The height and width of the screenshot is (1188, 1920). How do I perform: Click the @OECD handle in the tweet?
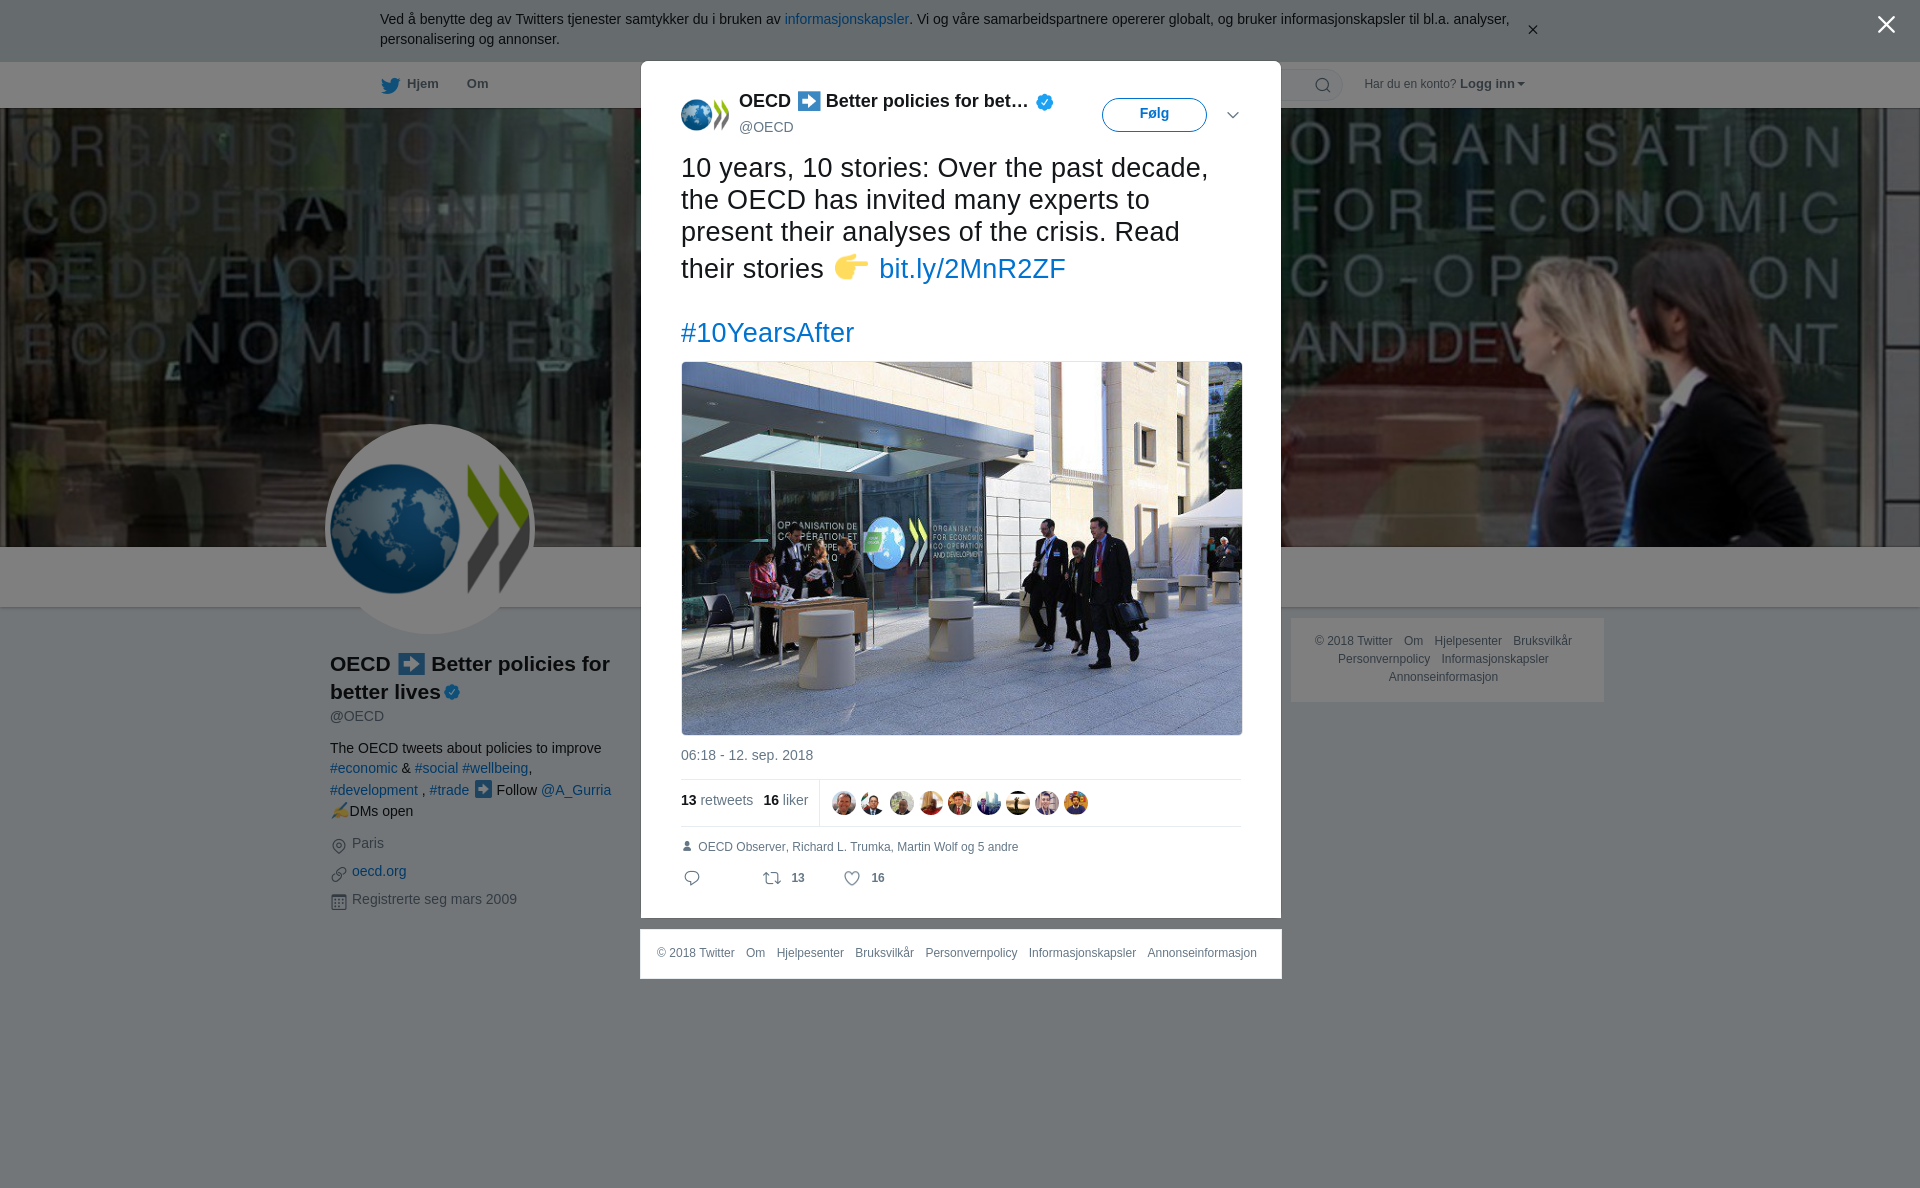(766, 127)
